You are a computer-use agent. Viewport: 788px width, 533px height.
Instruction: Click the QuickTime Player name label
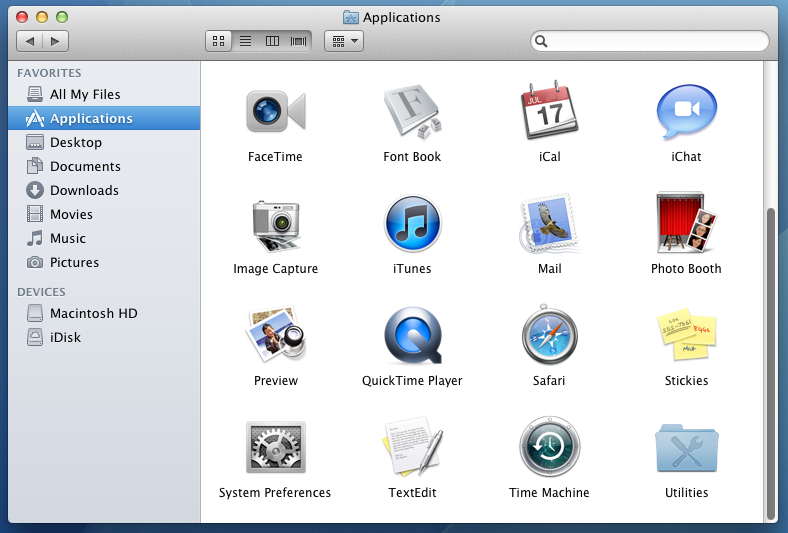pyautogui.click(x=412, y=381)
